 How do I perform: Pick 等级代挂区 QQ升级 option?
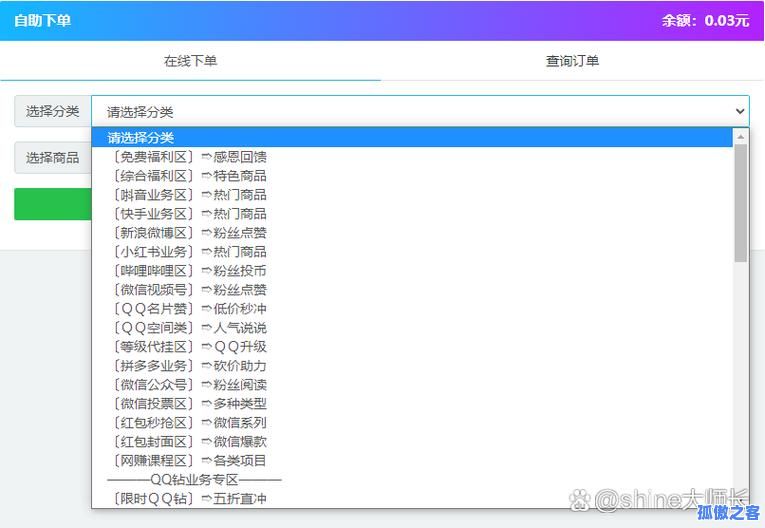click(412, 347)
